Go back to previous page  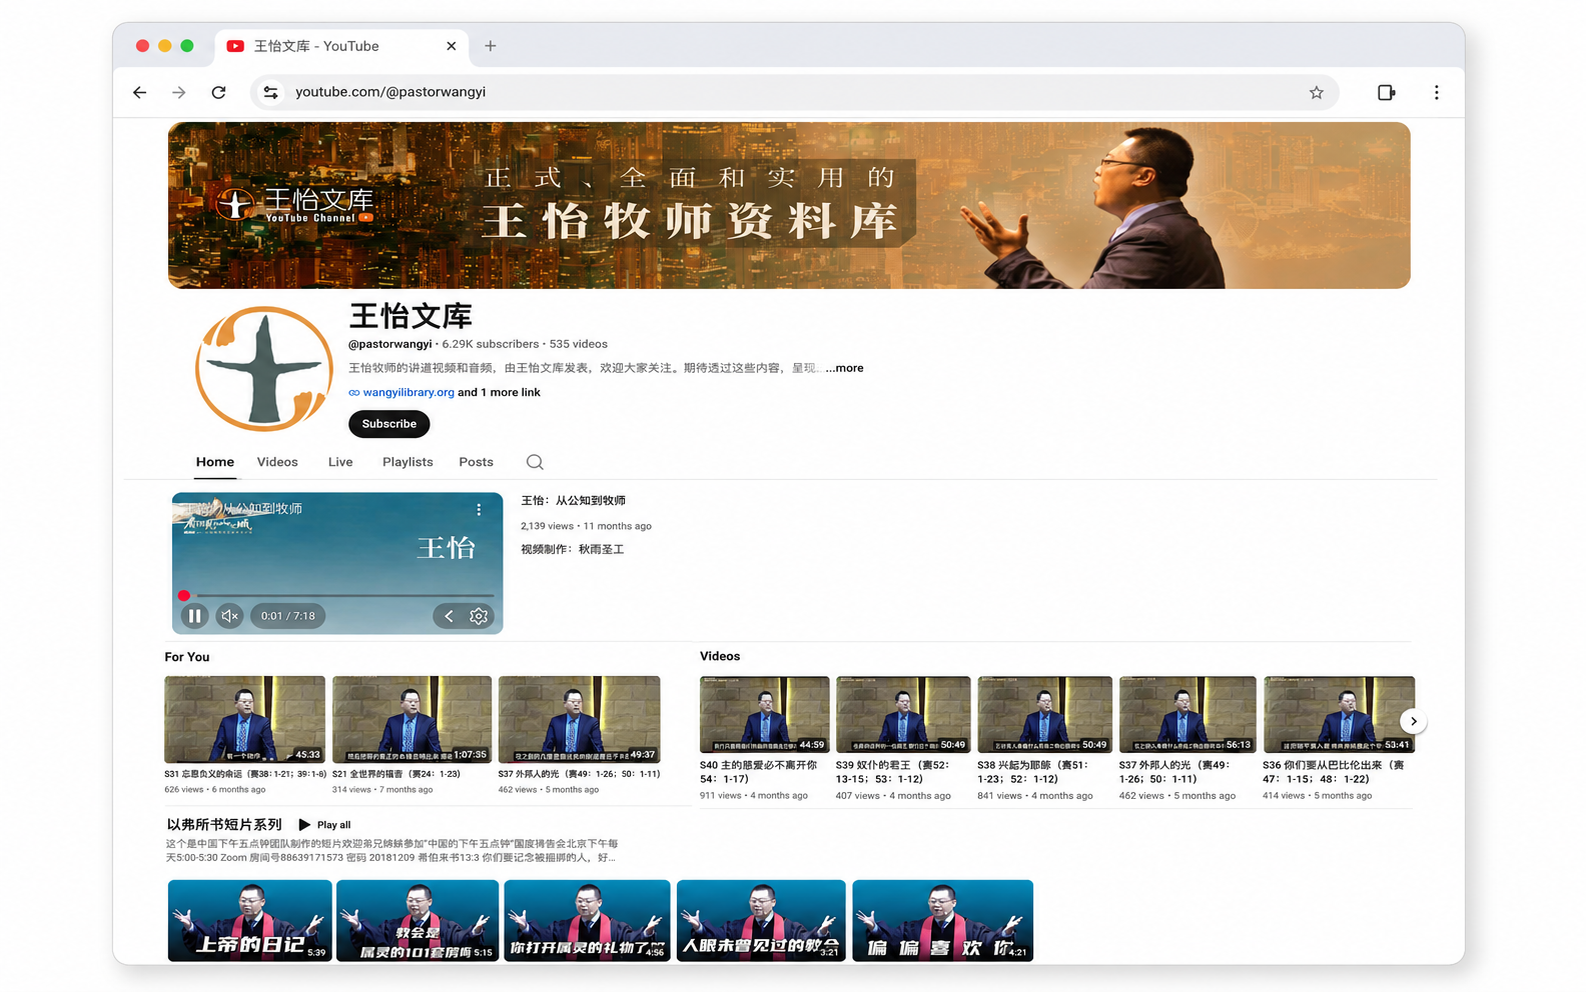140,92
